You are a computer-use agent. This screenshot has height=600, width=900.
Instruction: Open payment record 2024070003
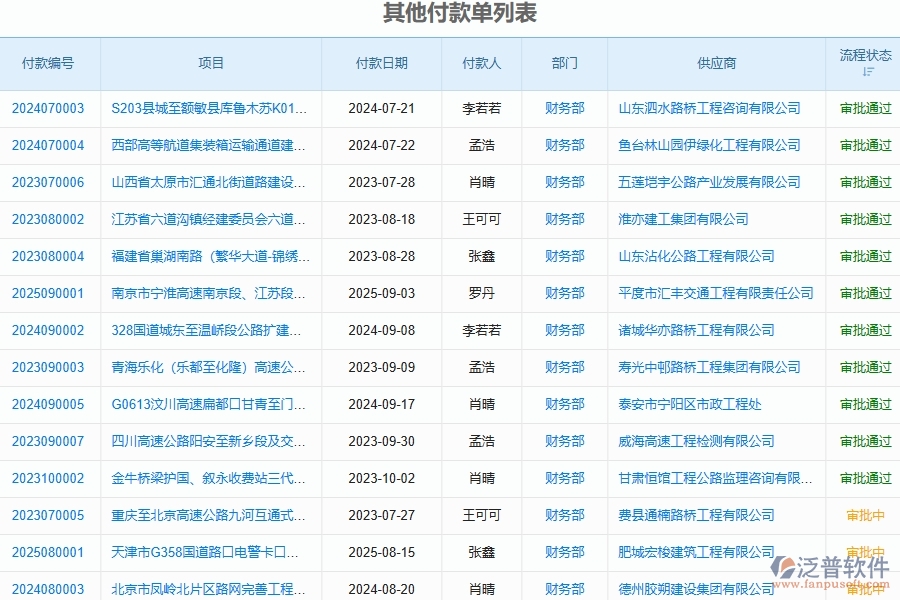coord(48,108)
